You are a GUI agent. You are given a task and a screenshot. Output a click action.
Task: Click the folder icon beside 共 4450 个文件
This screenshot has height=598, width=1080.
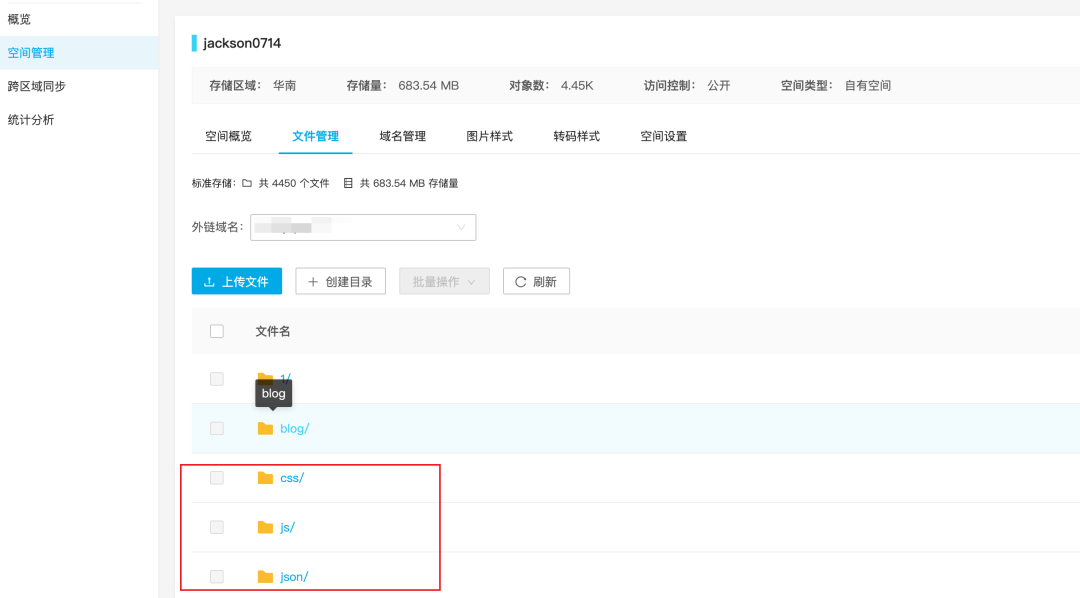pos(243,182)
